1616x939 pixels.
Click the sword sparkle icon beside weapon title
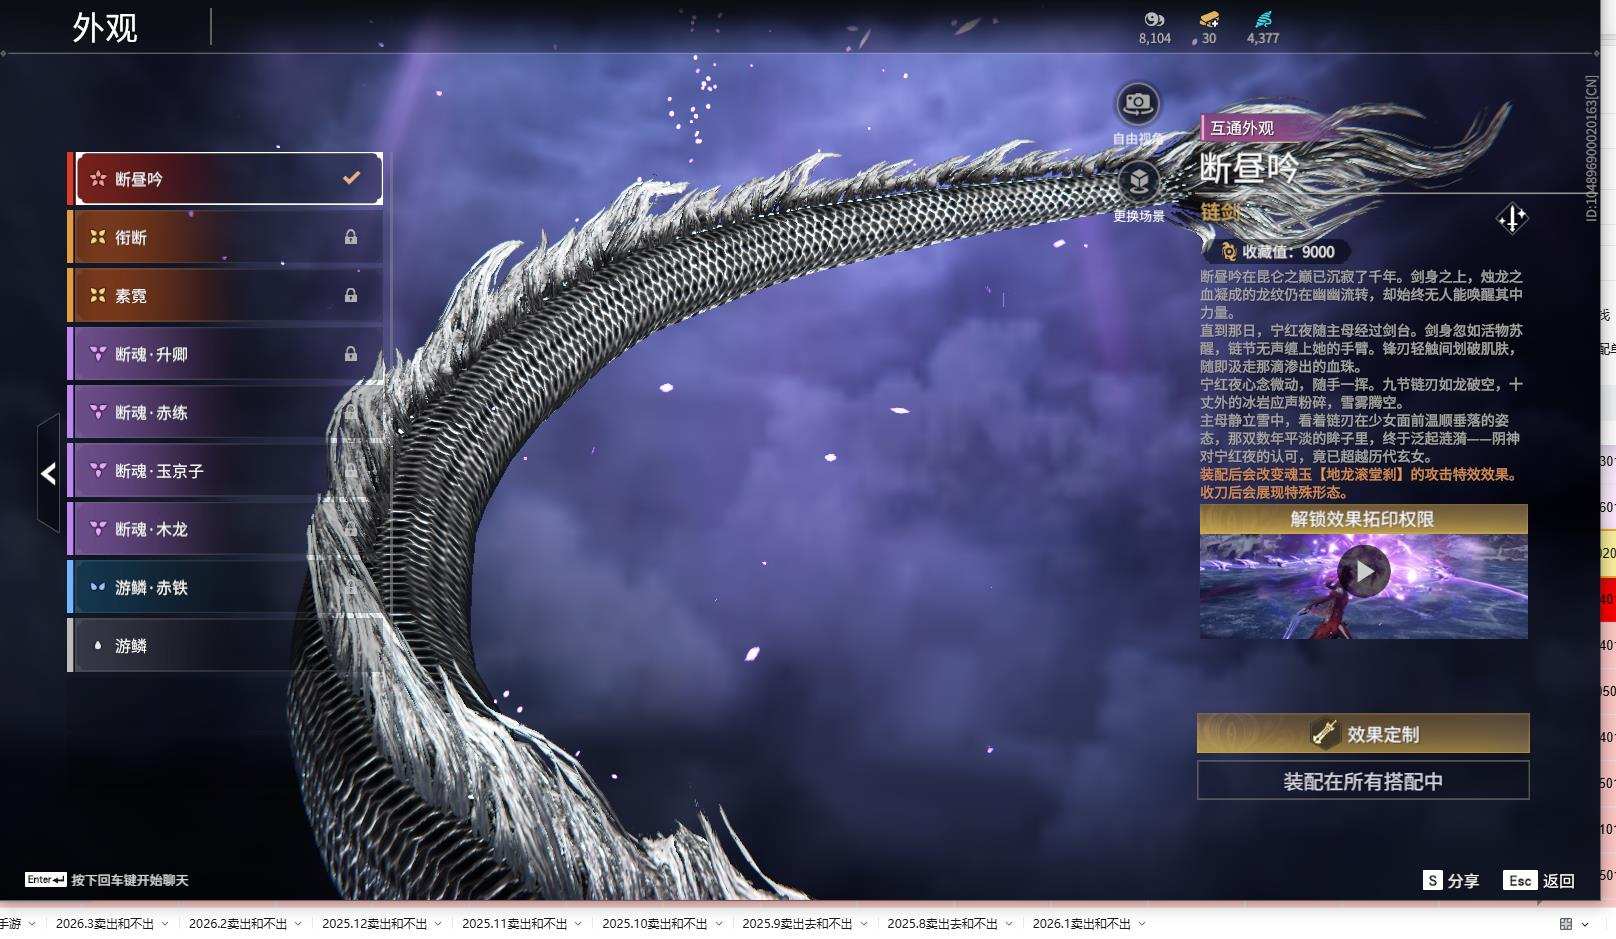1511,218
